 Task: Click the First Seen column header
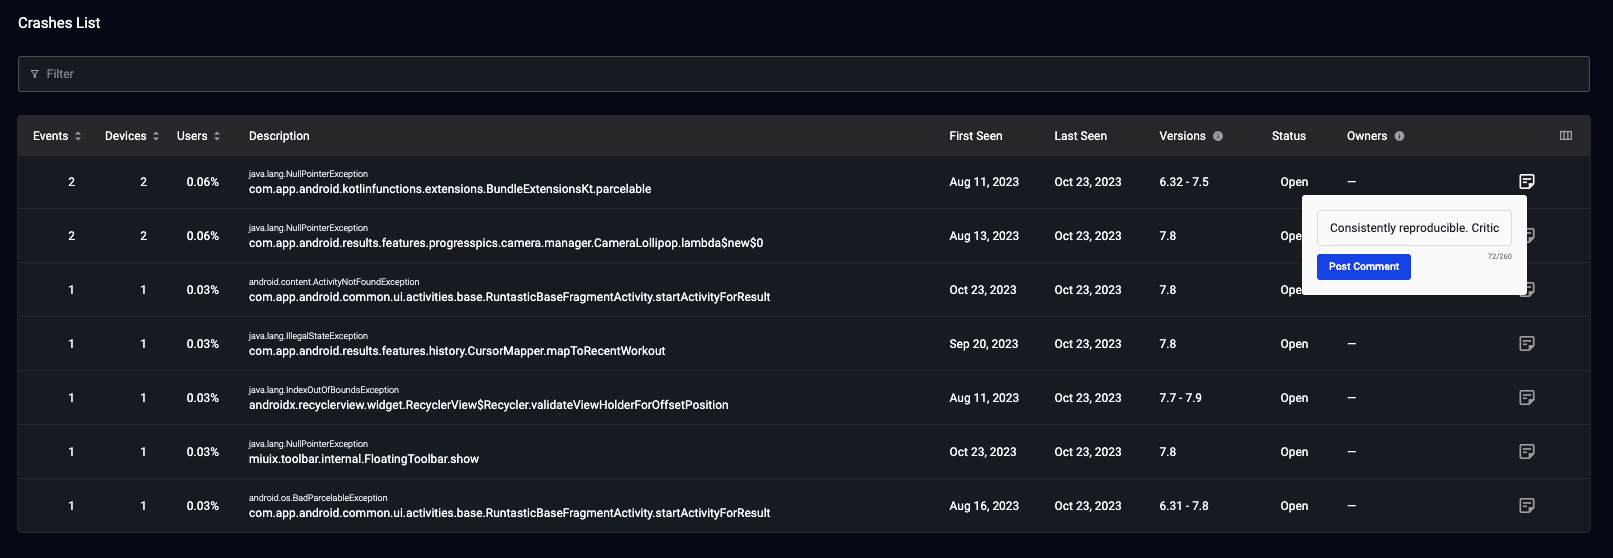tap(976, 136)
